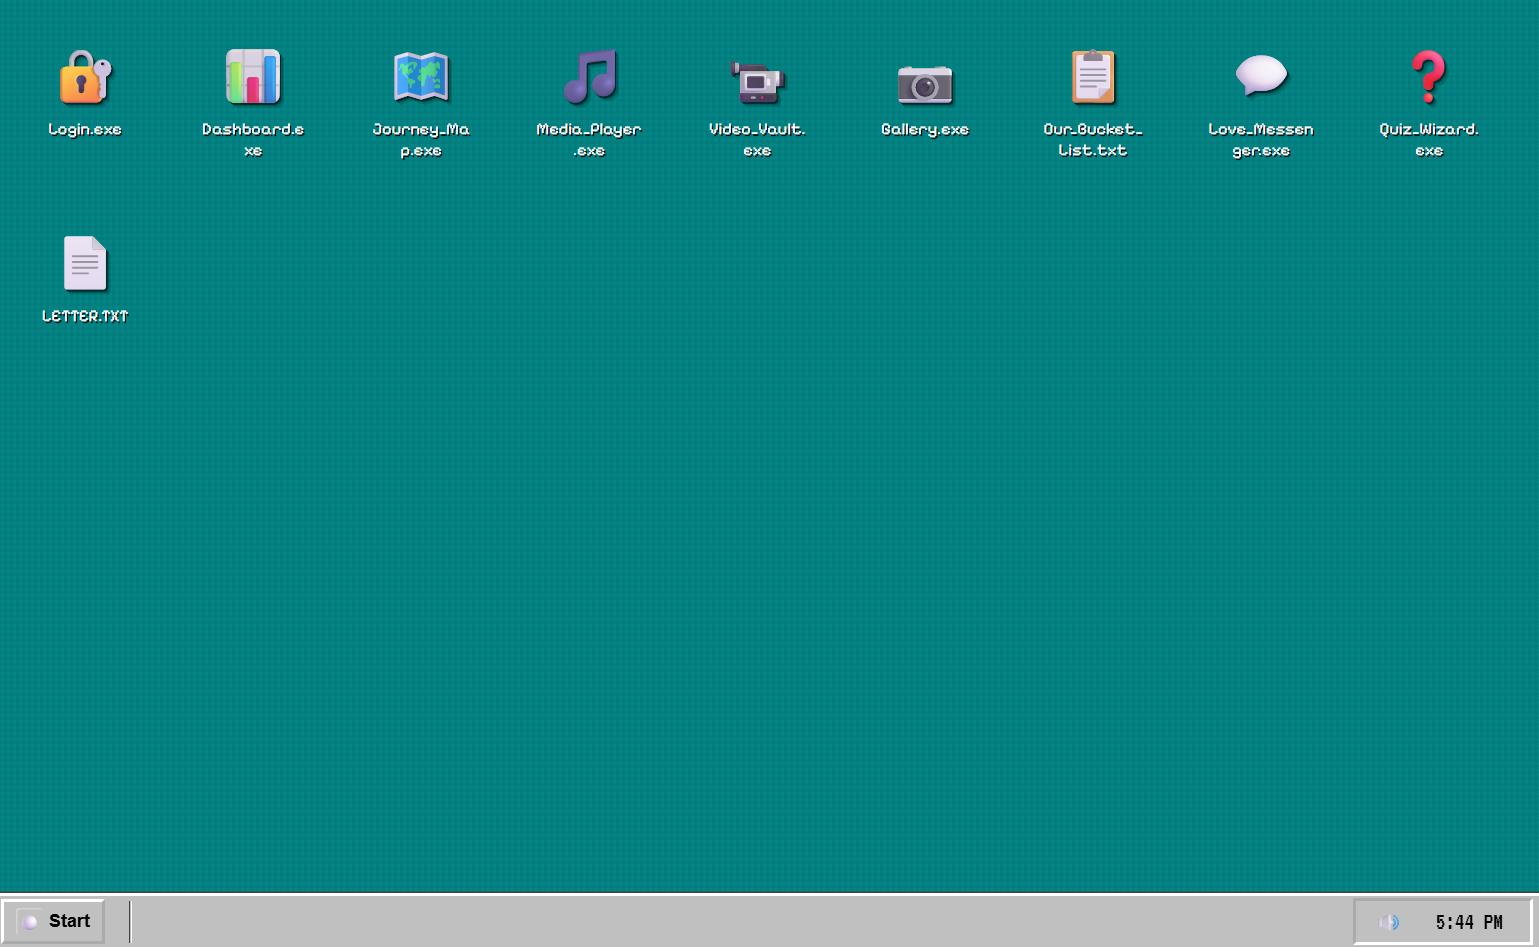1539x947 pixels.
Task: Click the 5:44 PM taskbar clock
Action: pyautogui.click(x=1468, y=922)
